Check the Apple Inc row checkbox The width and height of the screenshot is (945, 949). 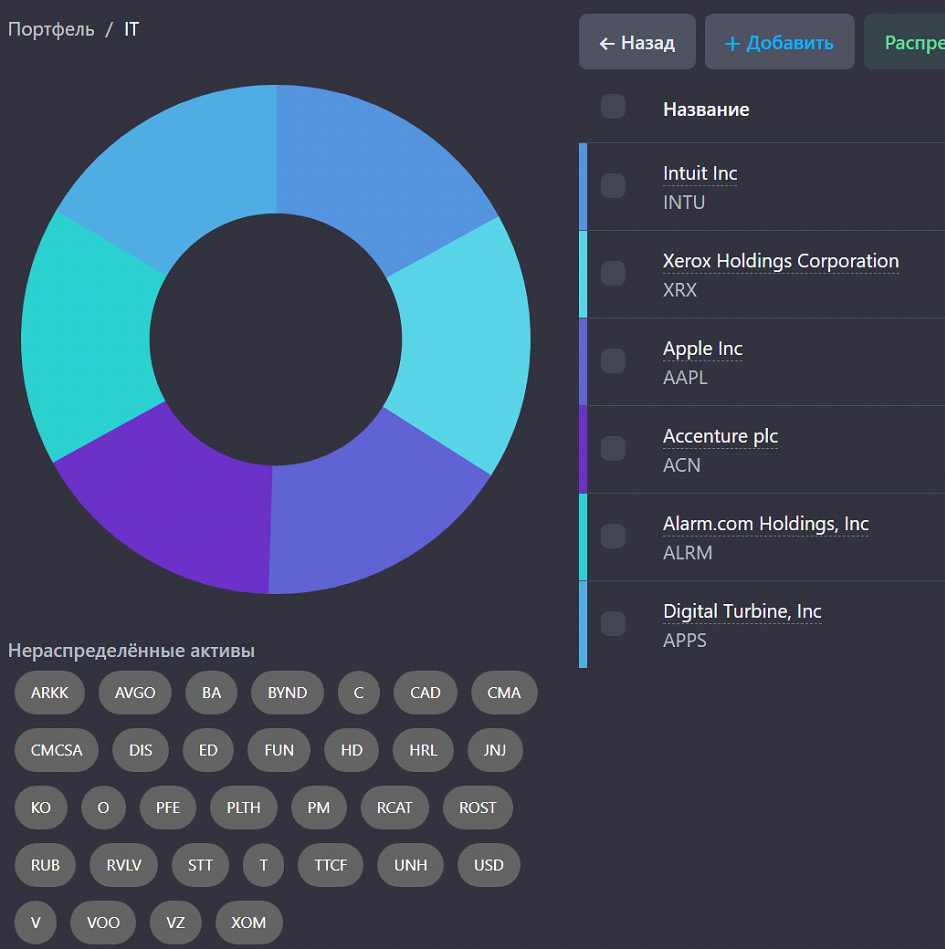tap(613, 361)
